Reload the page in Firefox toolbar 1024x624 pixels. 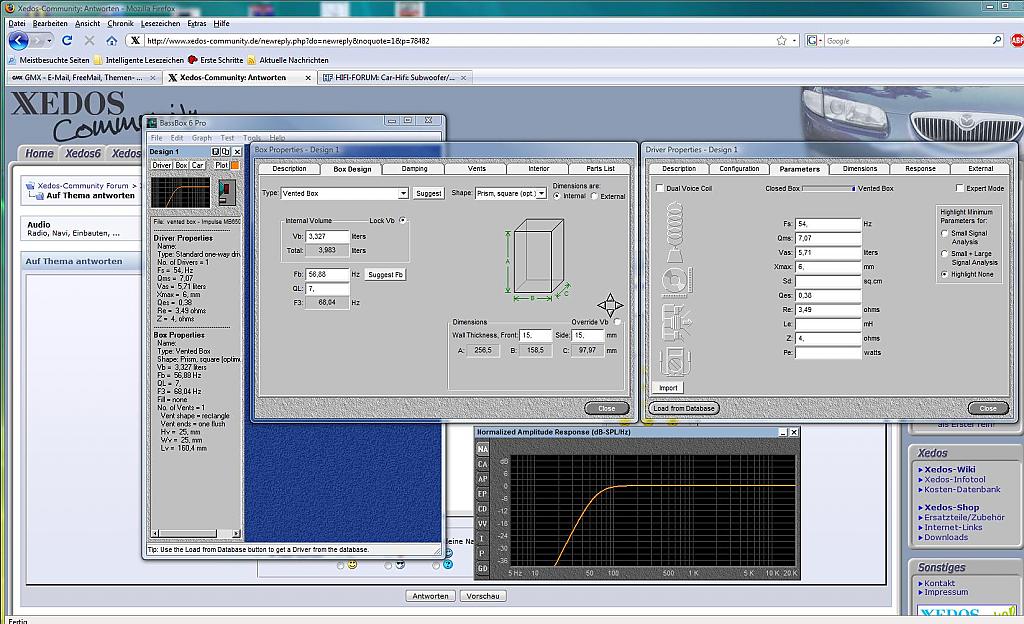click(67, 41)
